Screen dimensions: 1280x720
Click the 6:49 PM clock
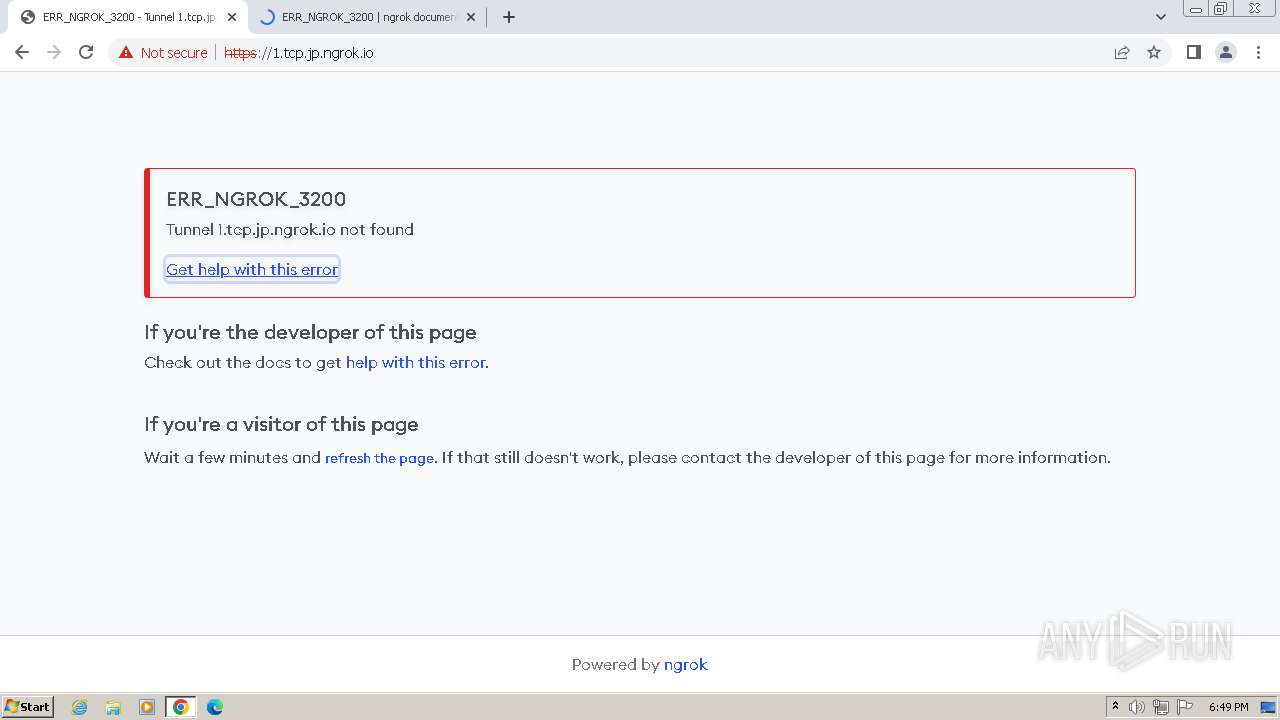(x=1228, y=707)
